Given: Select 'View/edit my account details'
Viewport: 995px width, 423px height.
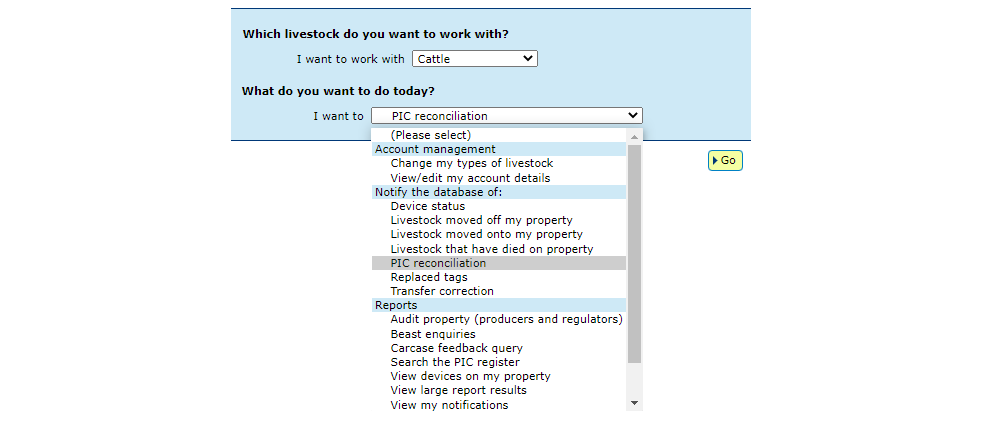Looking at the screenshot, I should tap(470, 178).
